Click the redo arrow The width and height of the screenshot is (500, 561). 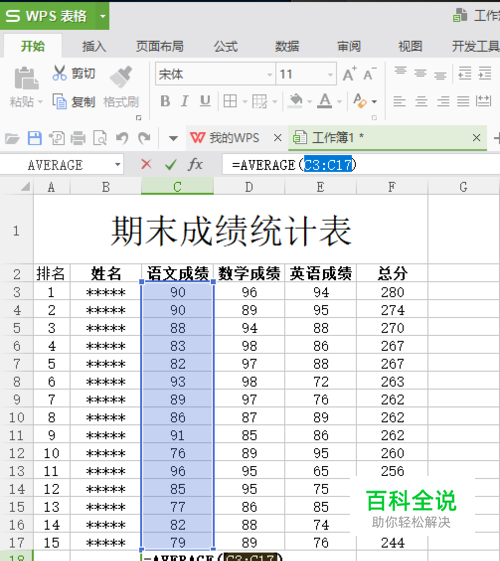point(144,138)
